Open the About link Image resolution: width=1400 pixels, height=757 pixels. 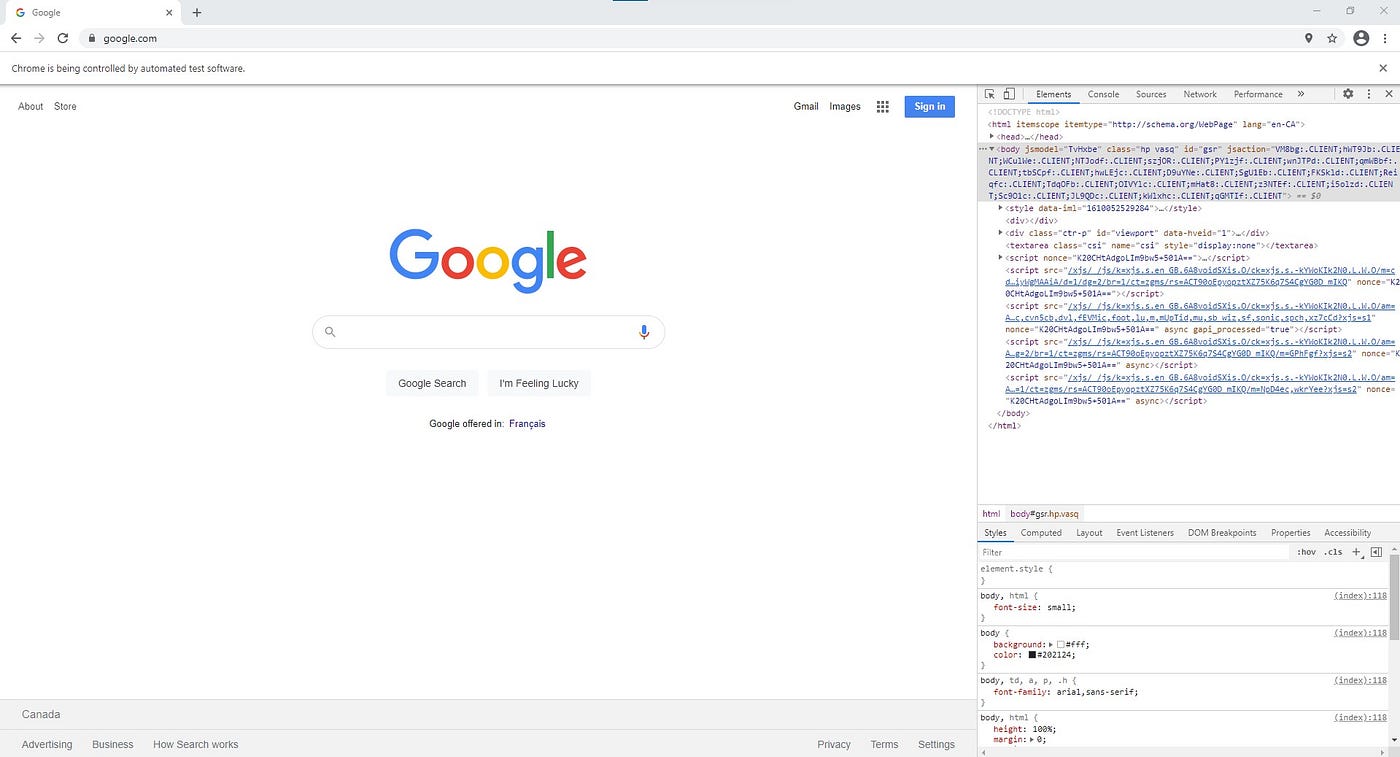click(31, 106)
